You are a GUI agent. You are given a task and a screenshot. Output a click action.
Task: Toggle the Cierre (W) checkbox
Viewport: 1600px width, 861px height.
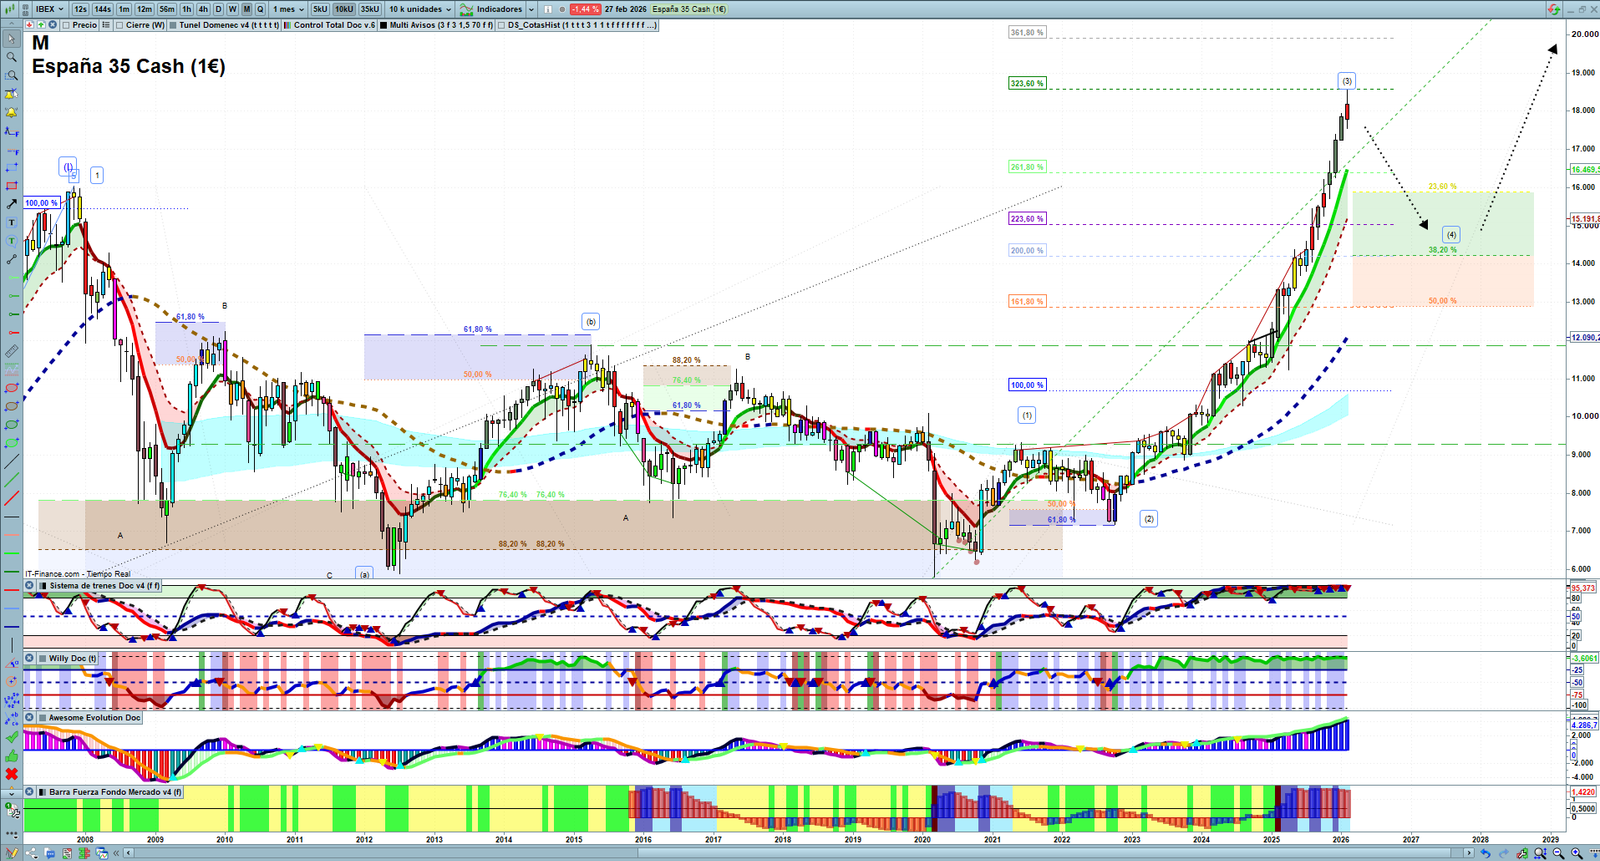pos(120,25)
